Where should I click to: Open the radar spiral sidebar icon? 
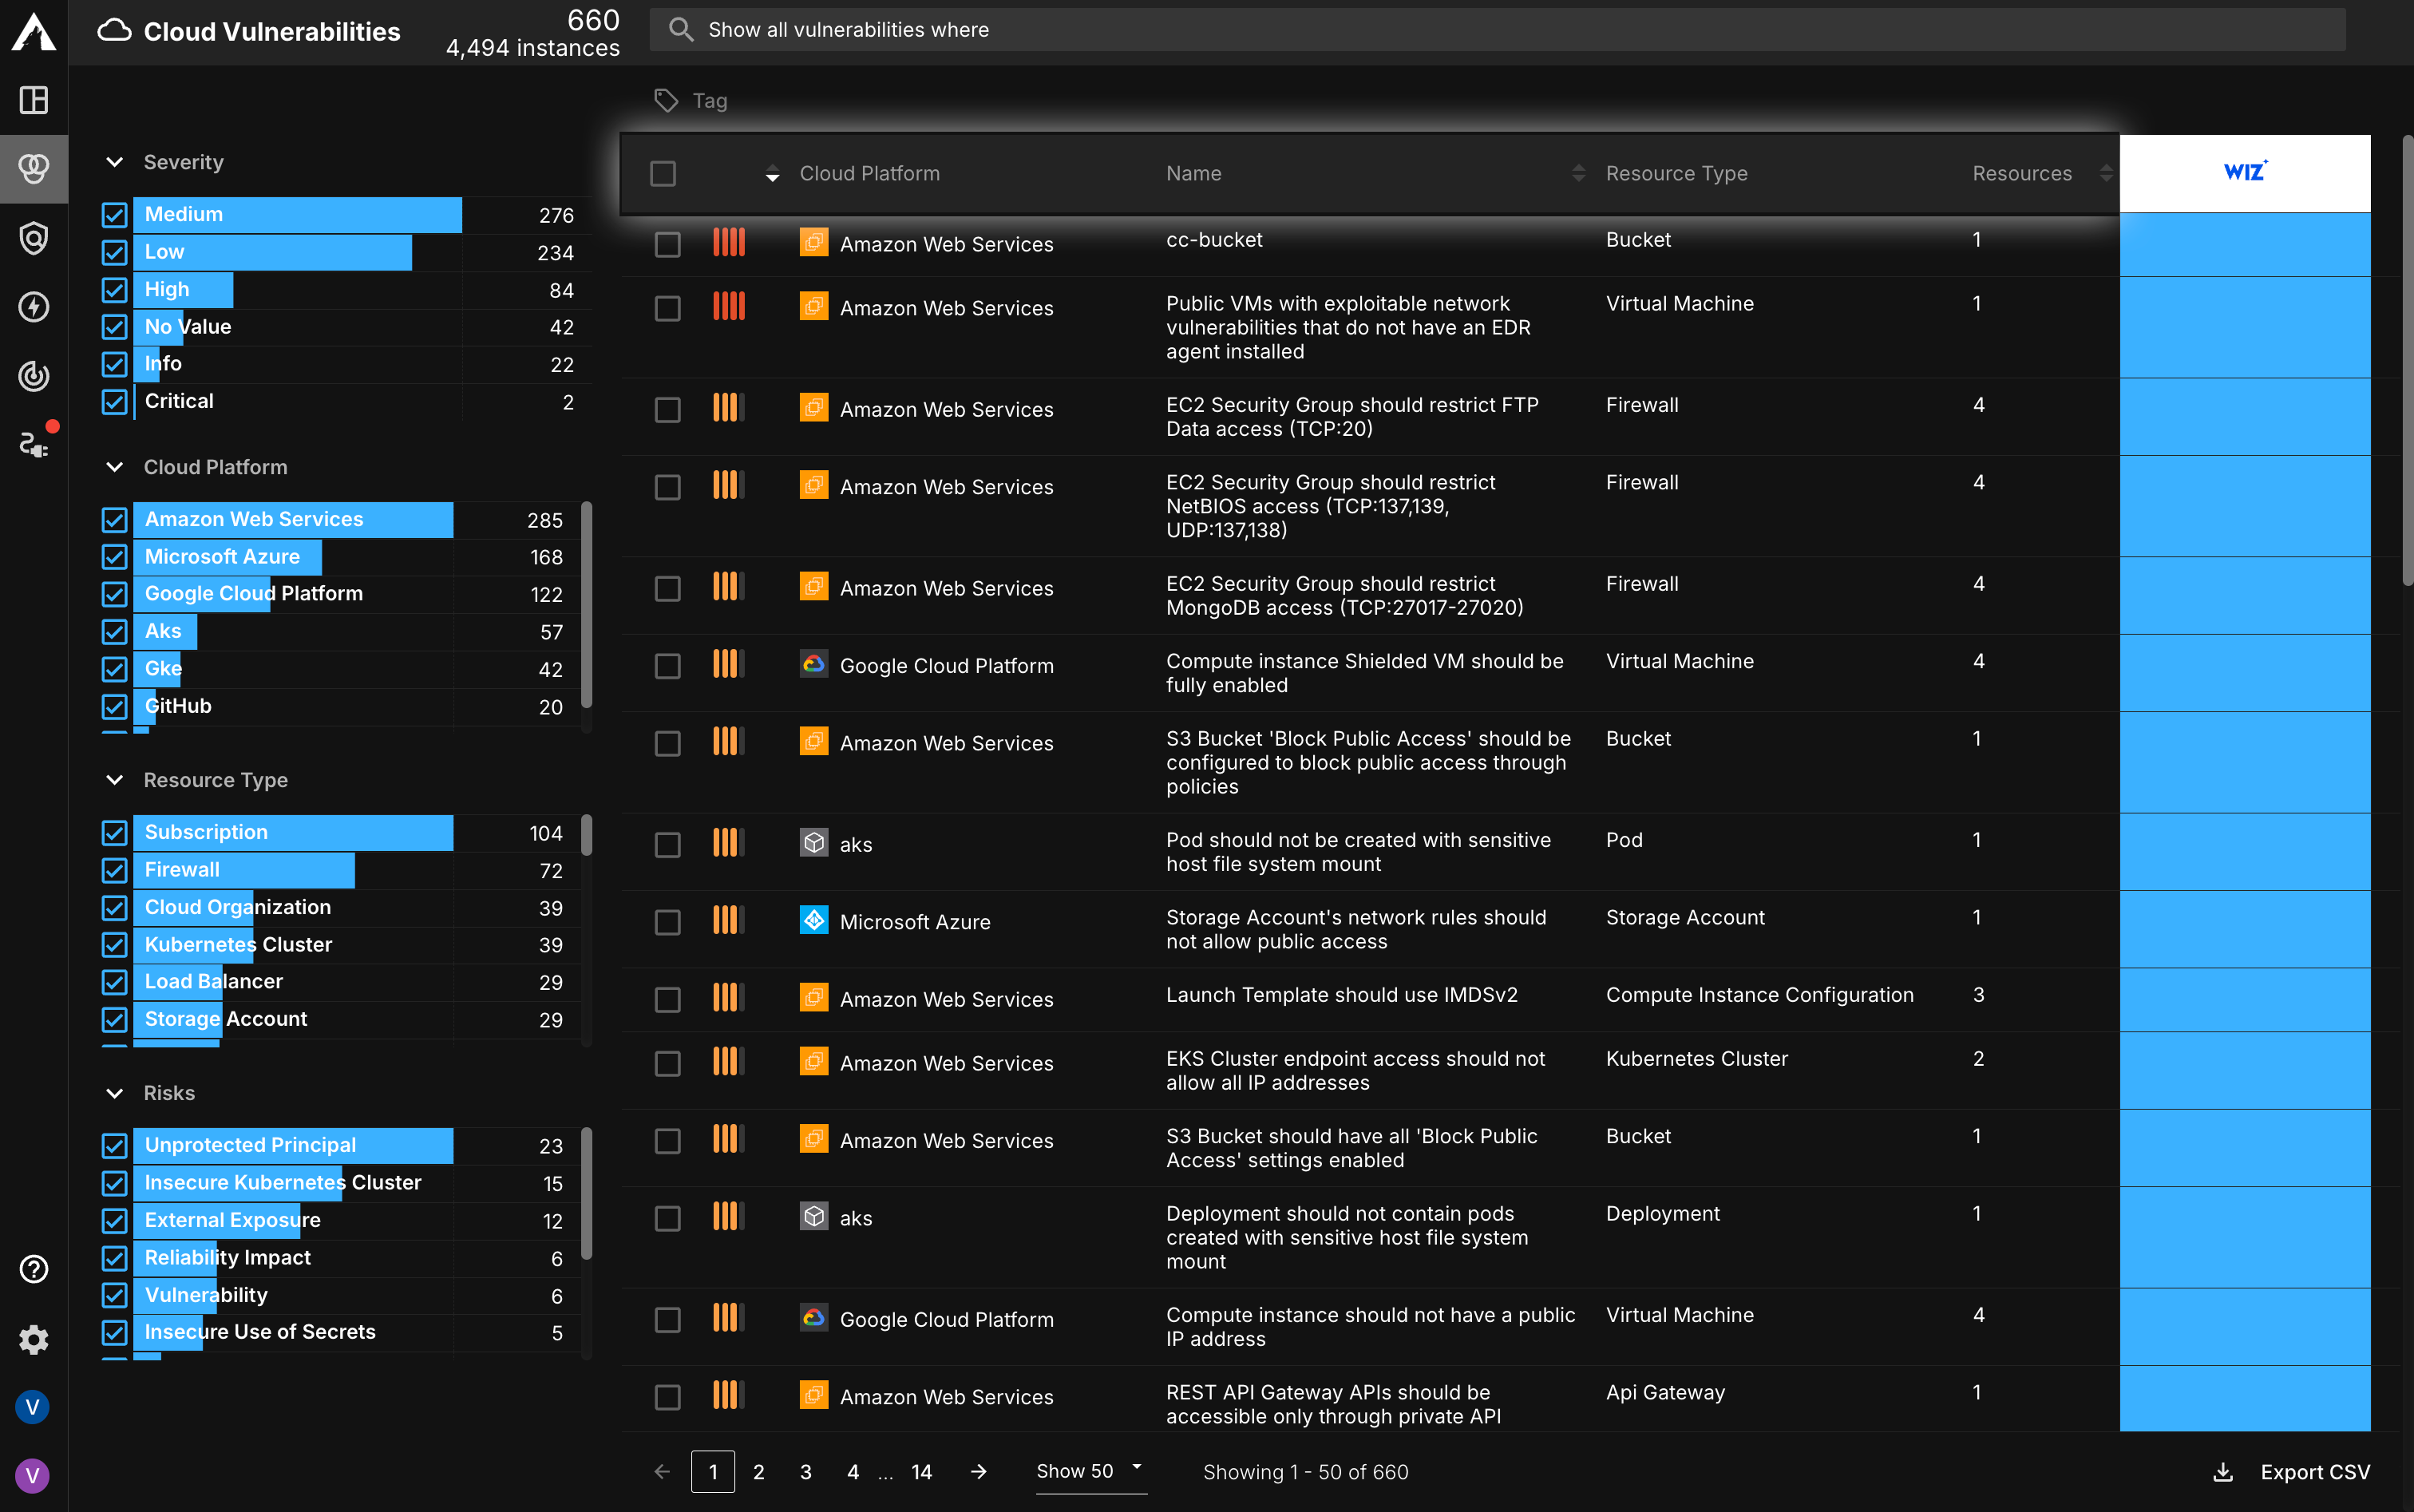[x=34, y=376]
